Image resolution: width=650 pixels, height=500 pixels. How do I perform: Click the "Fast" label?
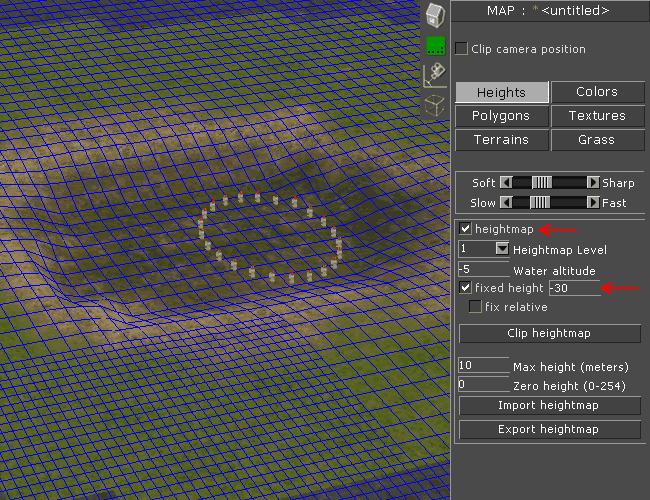(x=614, y=203)
